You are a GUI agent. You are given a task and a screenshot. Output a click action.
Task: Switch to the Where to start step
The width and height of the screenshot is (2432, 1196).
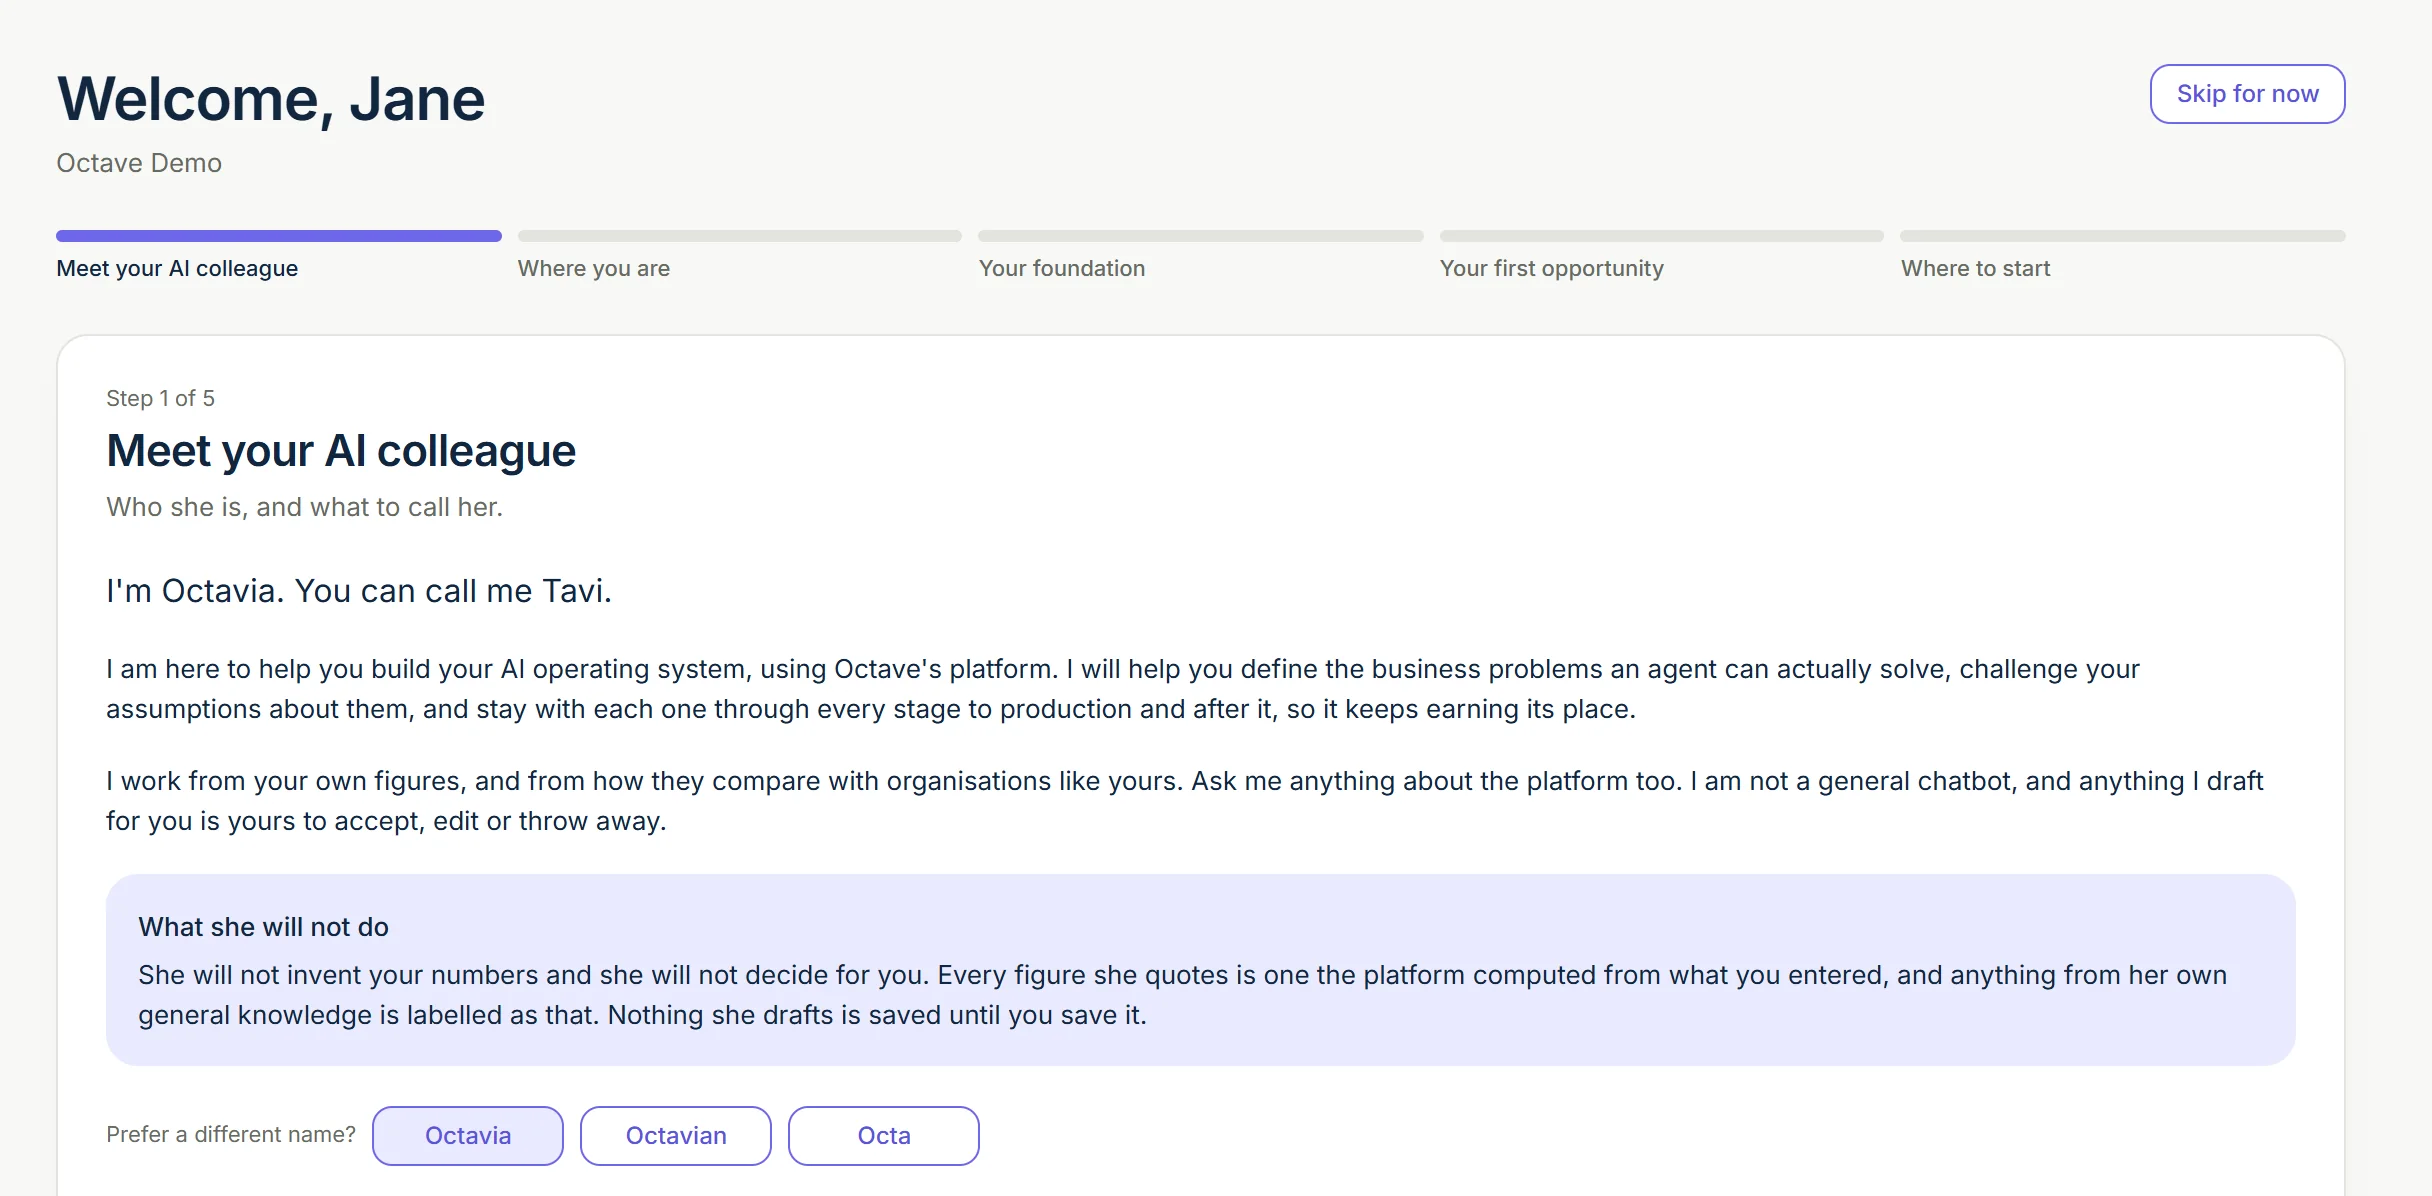1976,268
